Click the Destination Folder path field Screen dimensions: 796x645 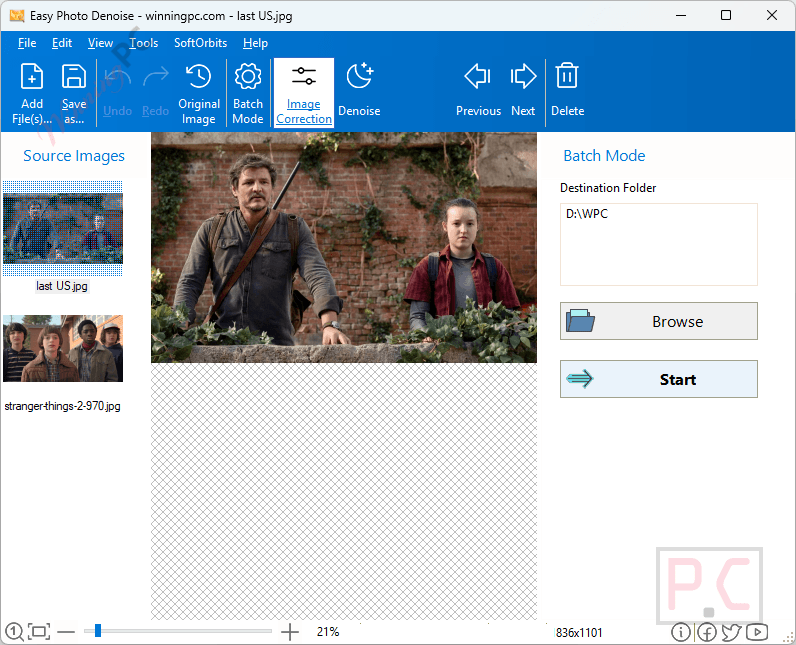[x=659, y=245]
